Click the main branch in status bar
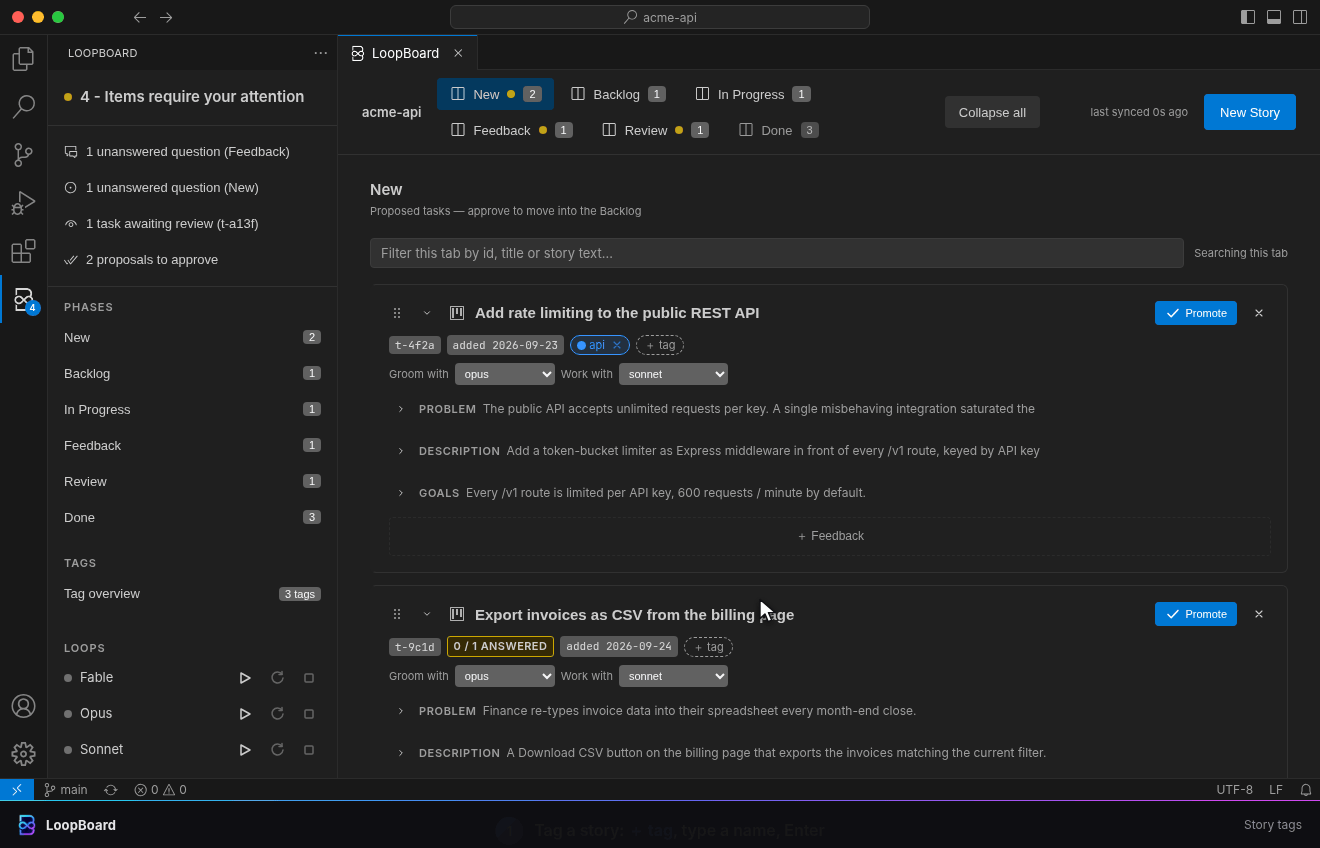The image size is (1320, 848). [65, 790]
